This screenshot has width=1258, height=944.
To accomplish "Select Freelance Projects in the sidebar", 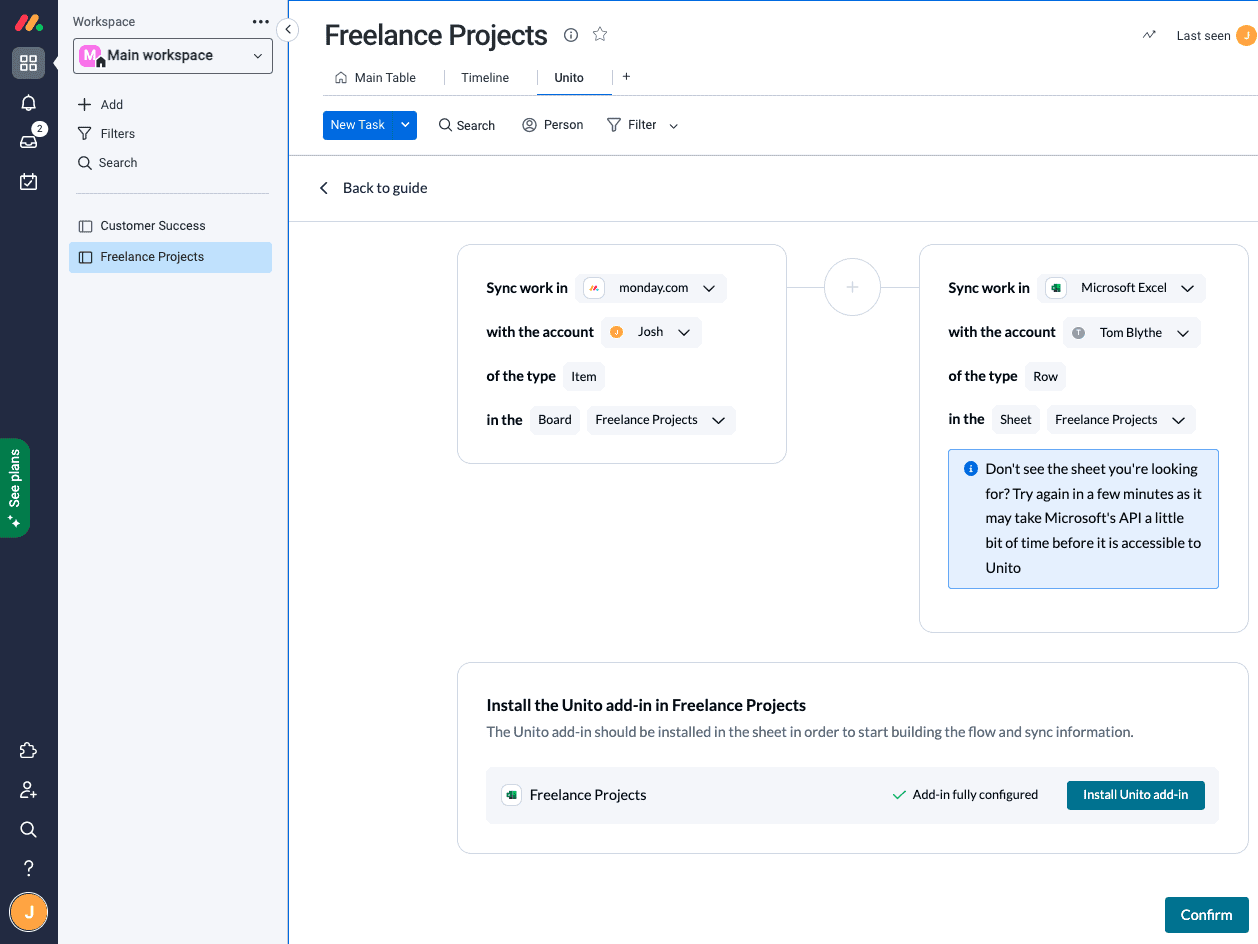I will point(170,257).
